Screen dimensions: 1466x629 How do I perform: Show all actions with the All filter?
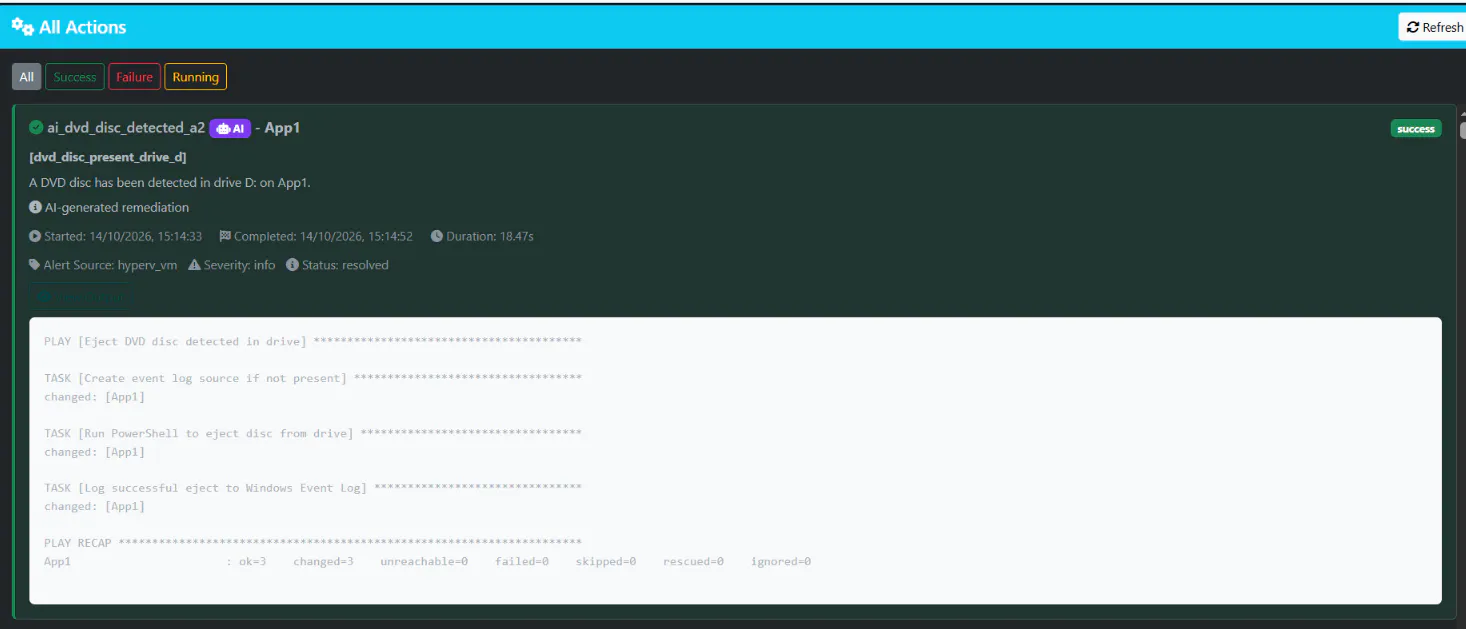[x=26, y=77]
